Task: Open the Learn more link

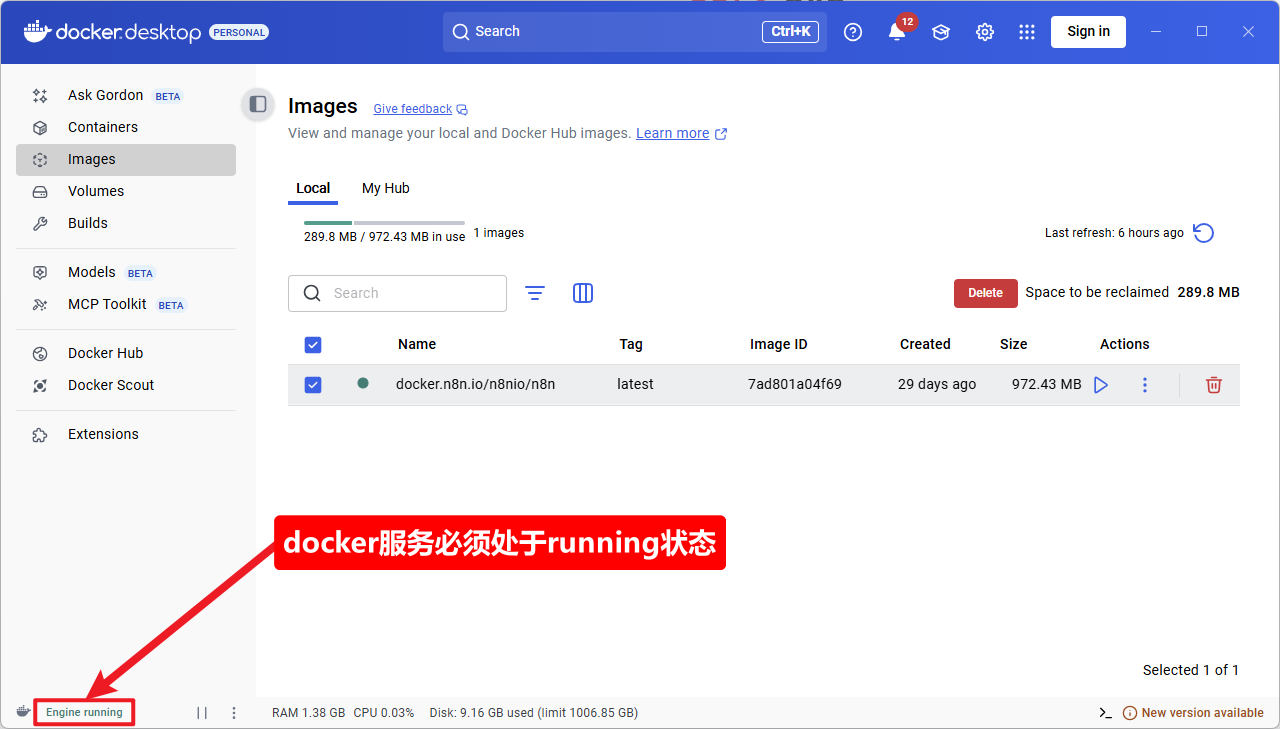Action: pyautogui.click(x=672, y=133)
